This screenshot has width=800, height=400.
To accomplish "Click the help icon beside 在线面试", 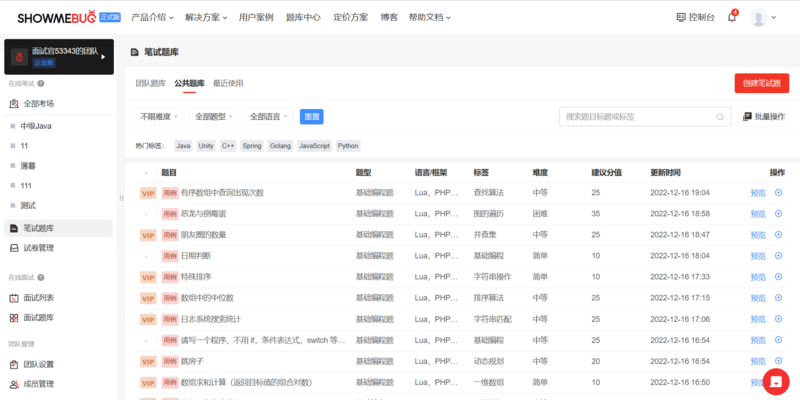I will [41, 278].
